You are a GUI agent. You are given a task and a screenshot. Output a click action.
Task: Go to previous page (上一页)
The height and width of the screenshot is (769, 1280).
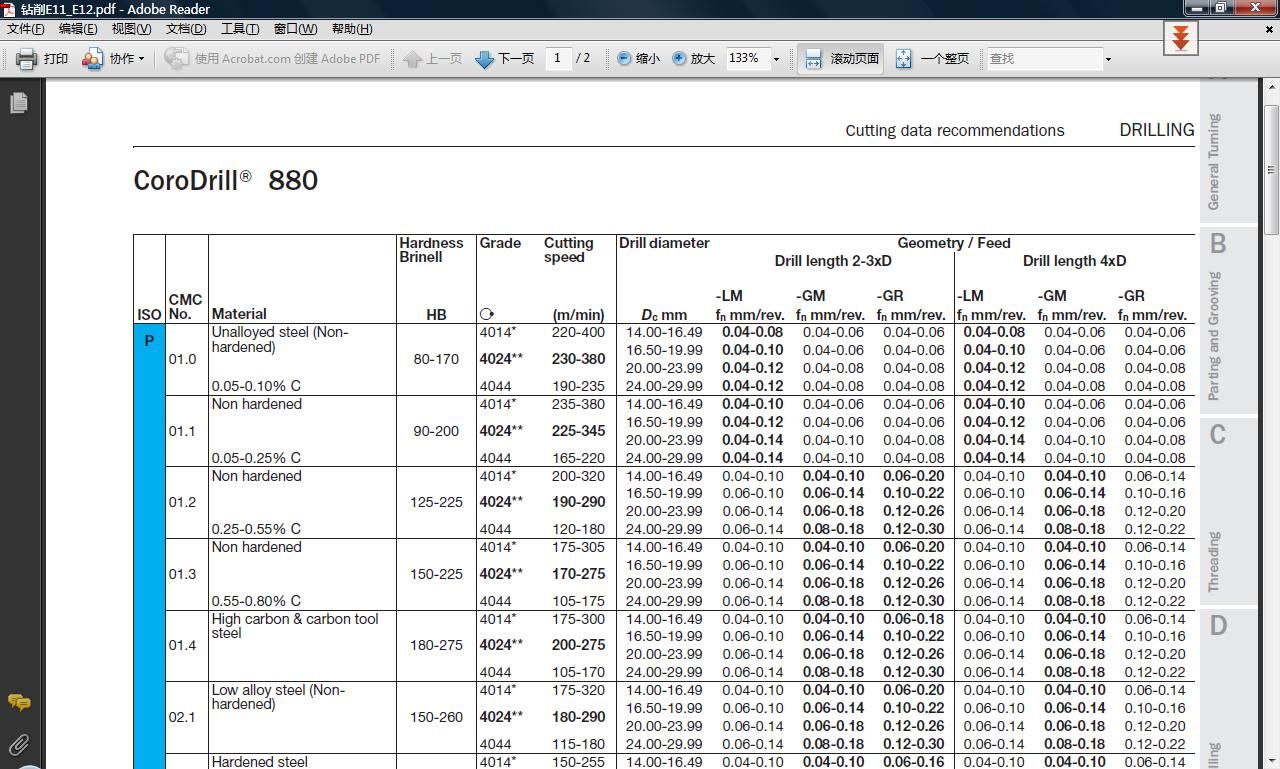(x=432, y=59)
